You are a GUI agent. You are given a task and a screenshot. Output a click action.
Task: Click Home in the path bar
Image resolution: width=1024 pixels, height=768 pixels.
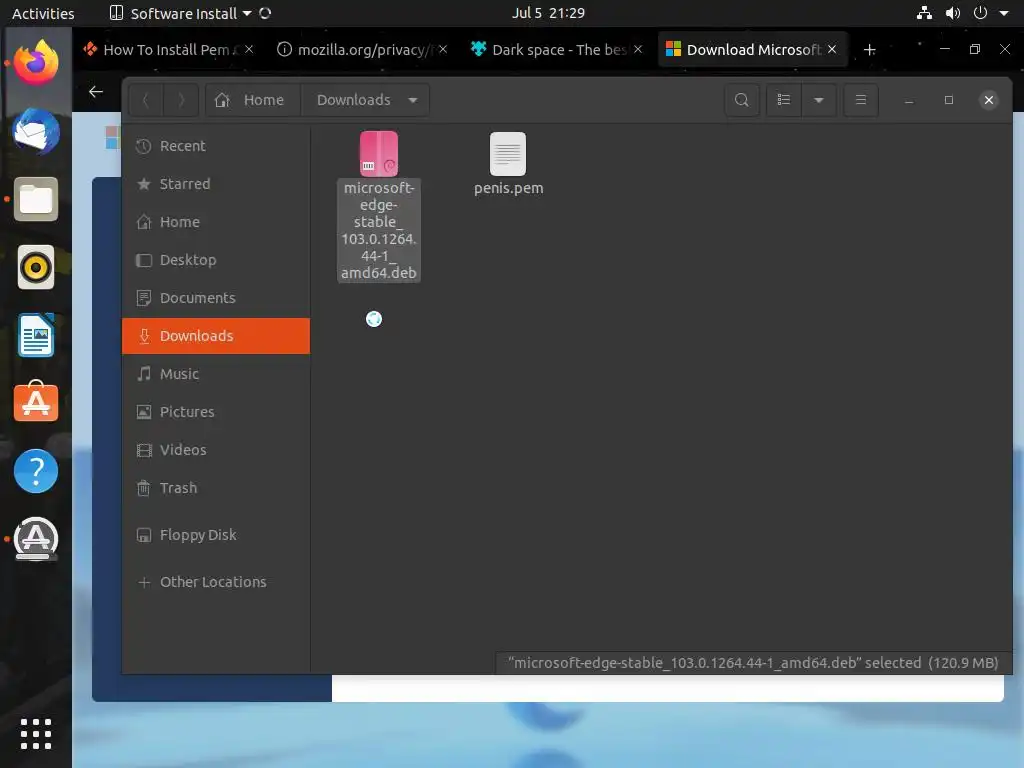(x=253, y=100)
